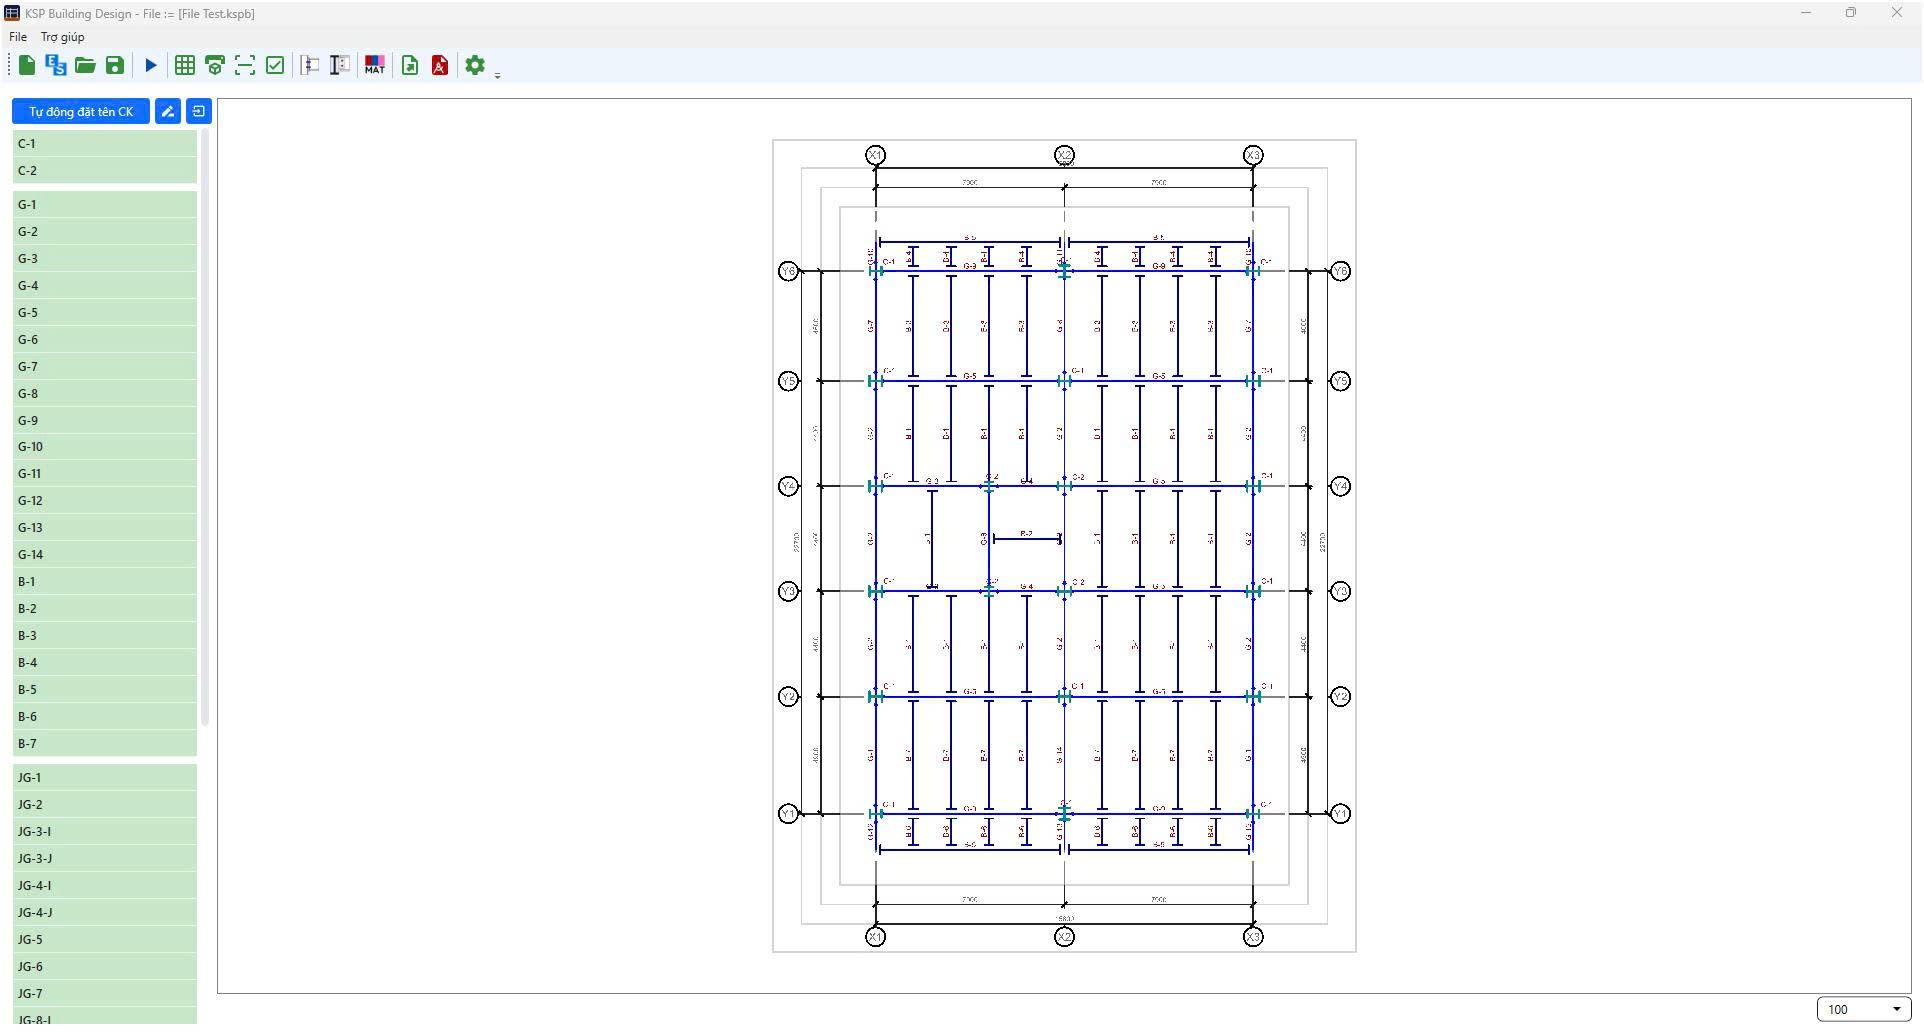Screen dimensions: 1924x1036
Task: Select G-5 in the member list
Action: pos(105,313)
